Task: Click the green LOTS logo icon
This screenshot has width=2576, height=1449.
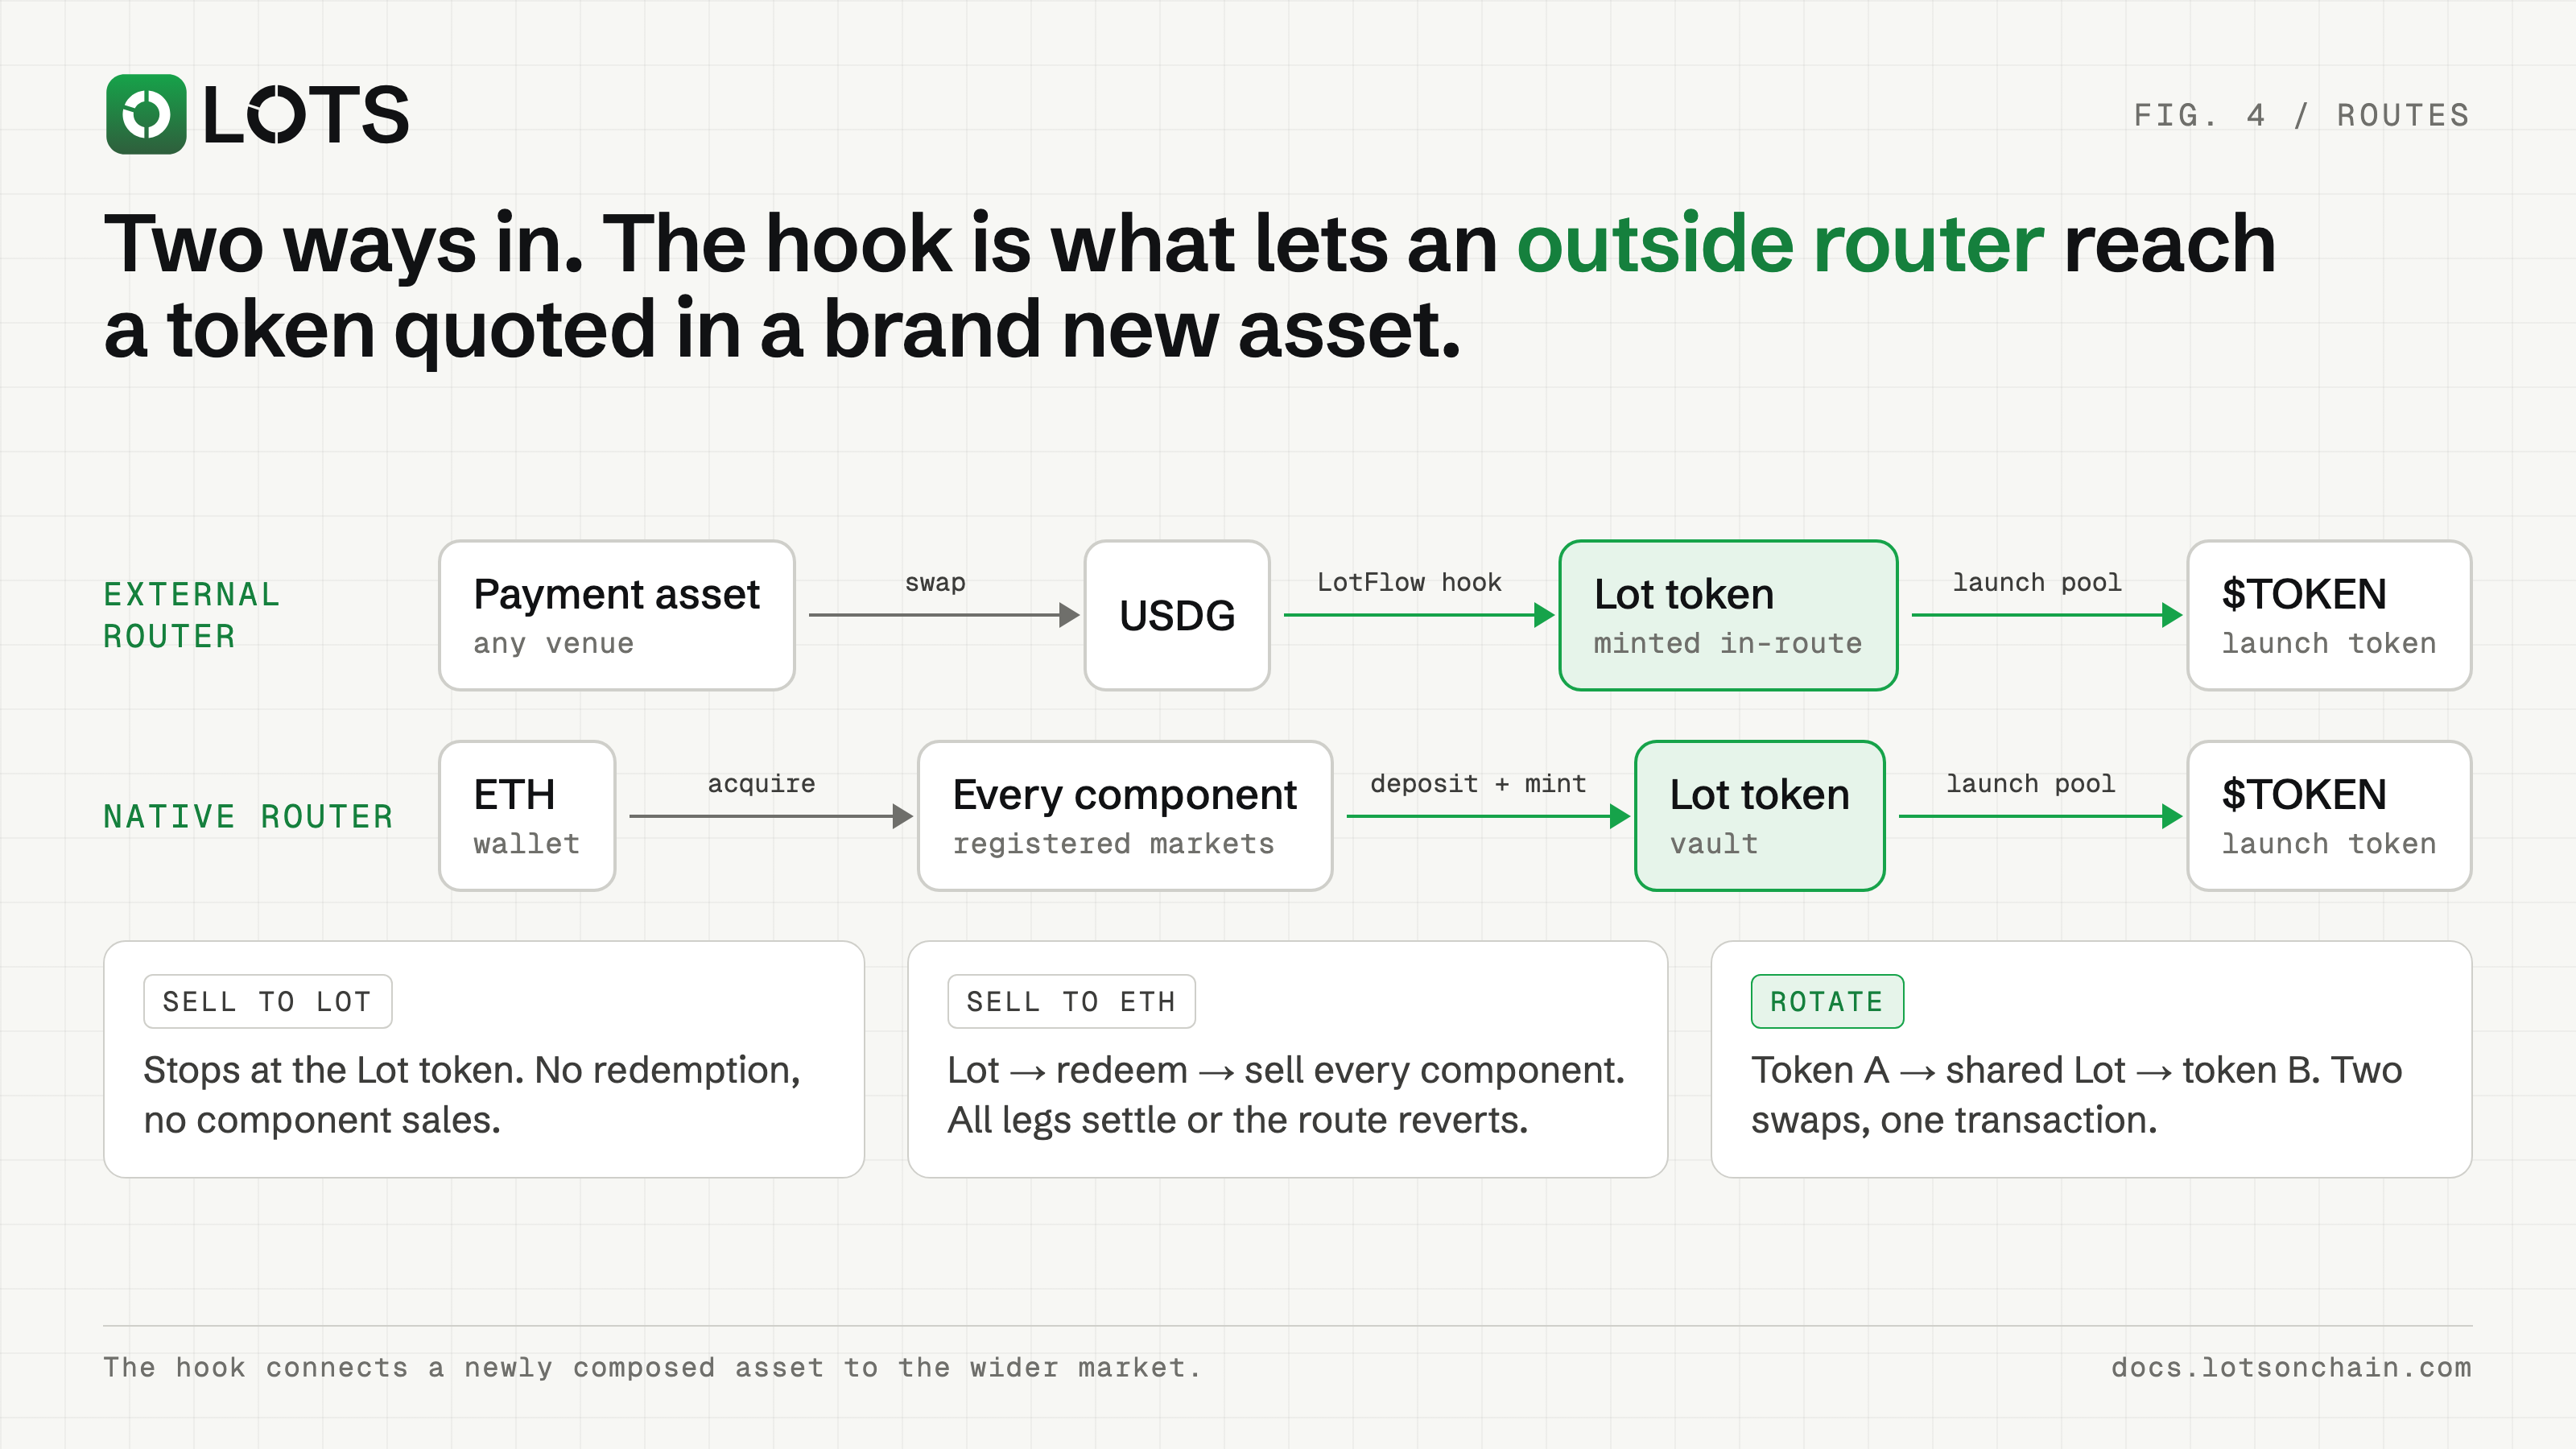Action: tap(146, 114)
